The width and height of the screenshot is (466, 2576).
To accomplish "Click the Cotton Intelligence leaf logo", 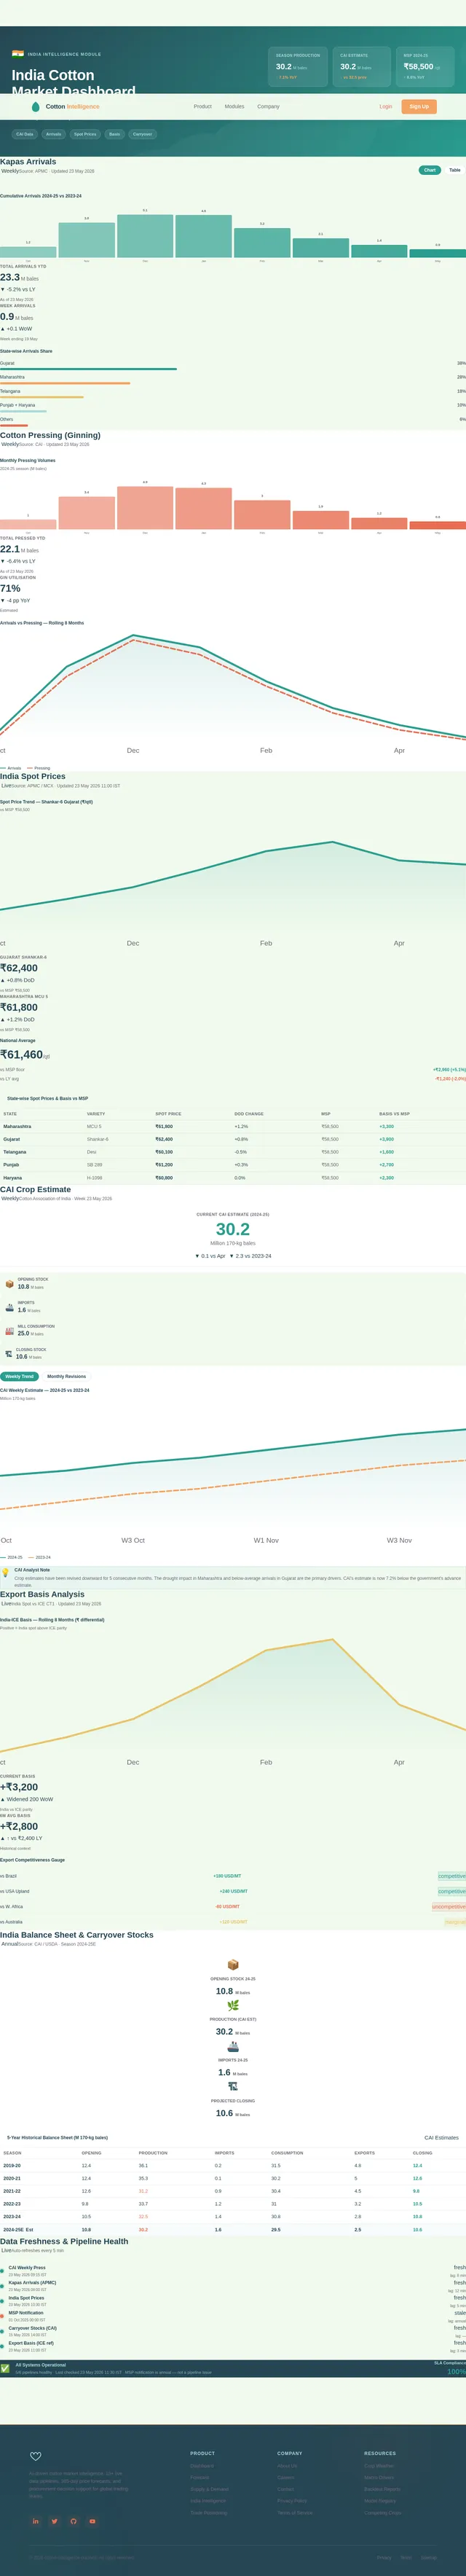I will click(x=36, y=106).
